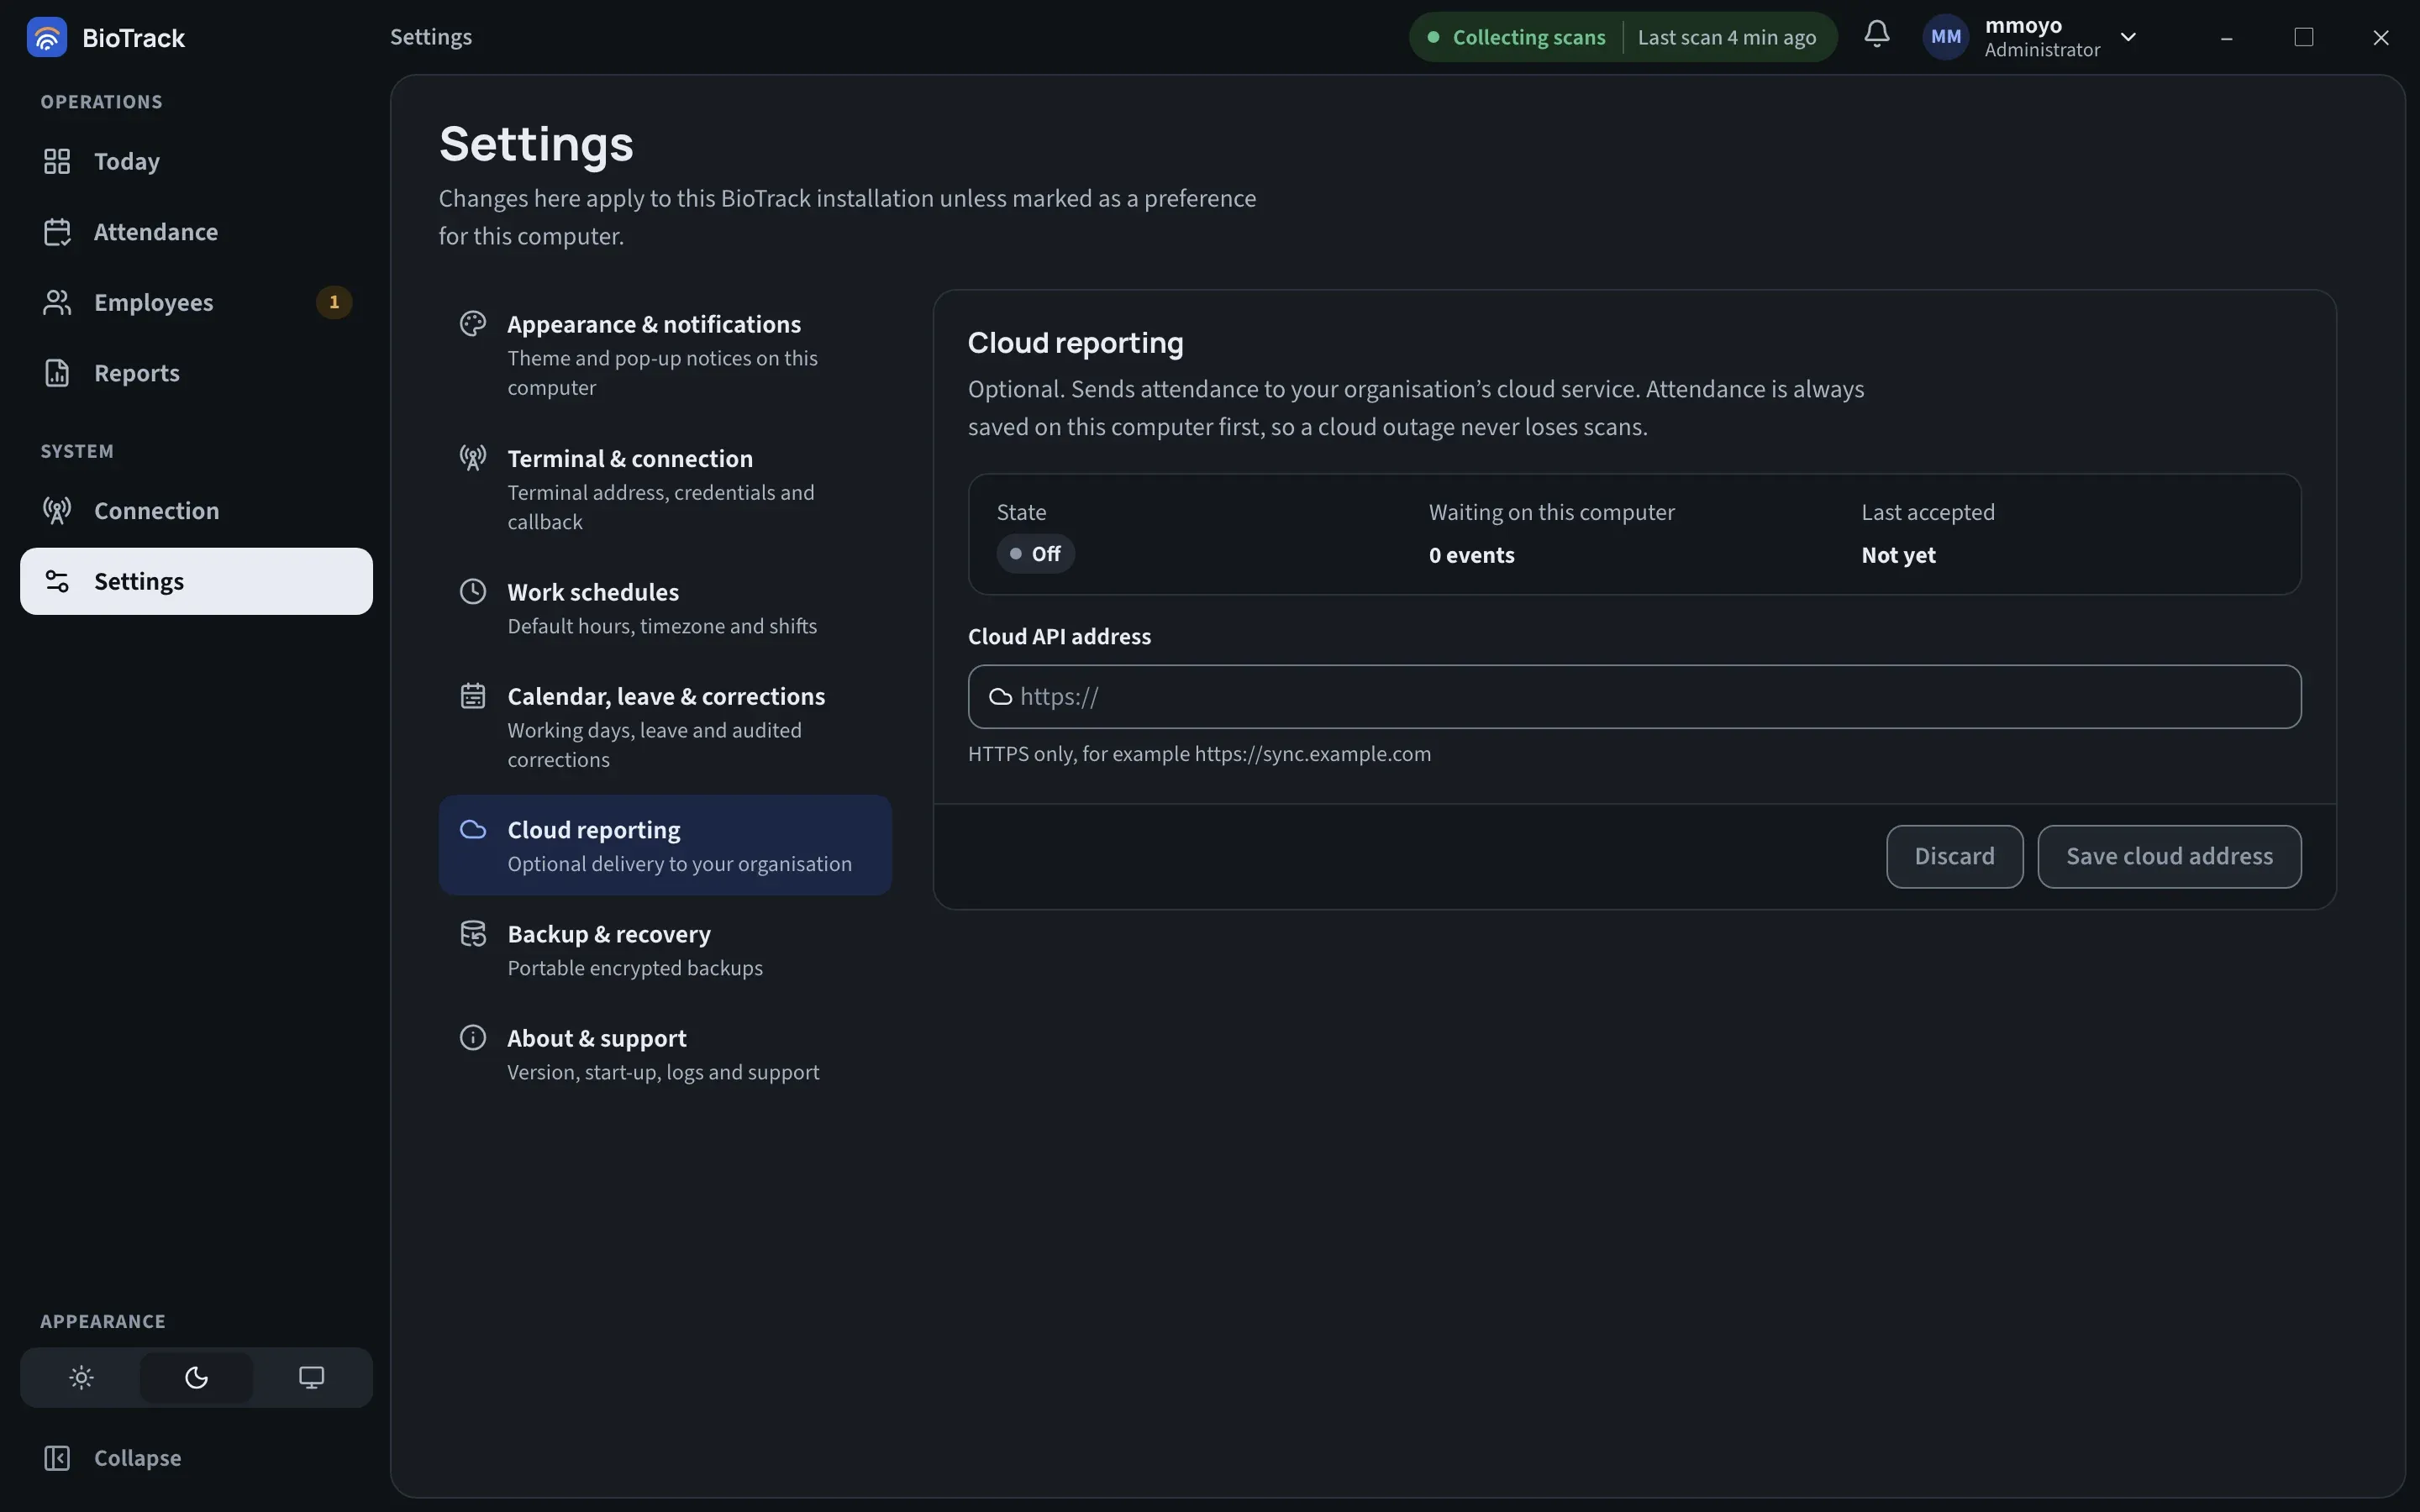Image resolution: width=2420 pixels, height=1512 pixels.
Task: Click the Employees people icon in the sidebar
Action: click(57, 302)
